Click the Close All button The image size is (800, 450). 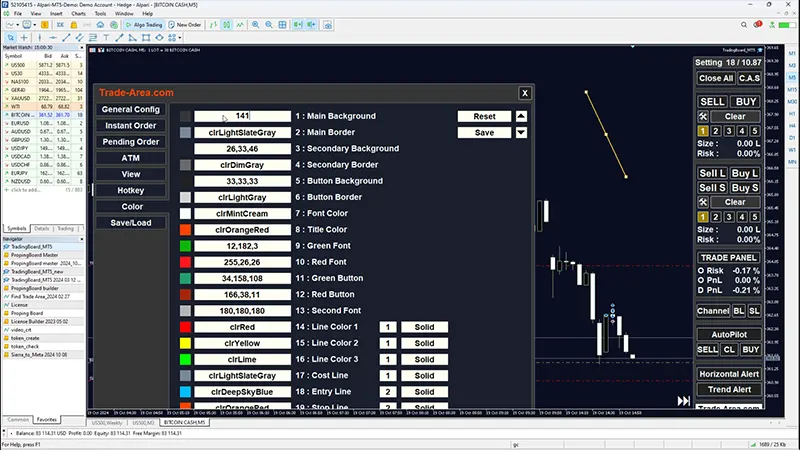point(716,78)
